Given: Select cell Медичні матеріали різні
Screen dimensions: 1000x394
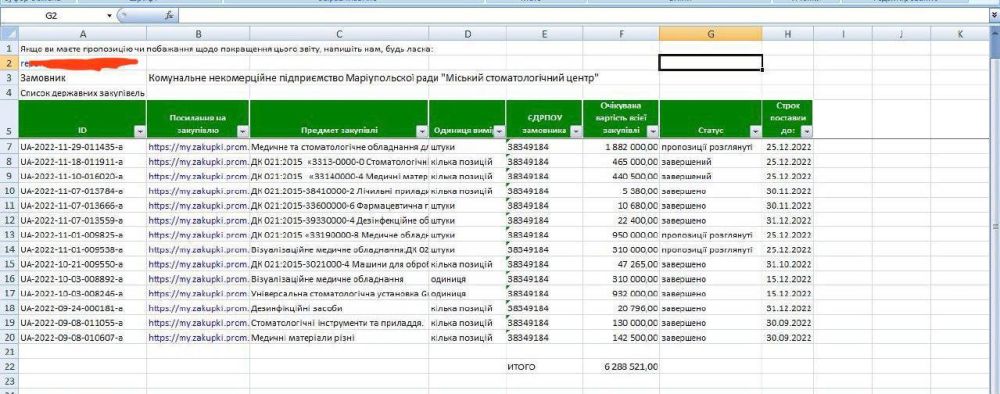Looking at the screenshot, I should (x=339, y=338).
